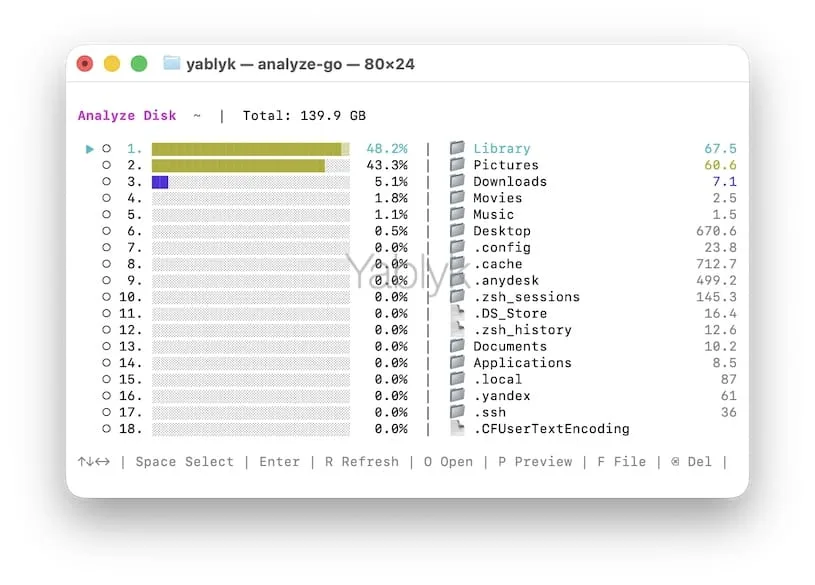This screenshot has height=585, width=815.
Task: Toggle selection circle for row 10
Action: click(x=106, y=297)
